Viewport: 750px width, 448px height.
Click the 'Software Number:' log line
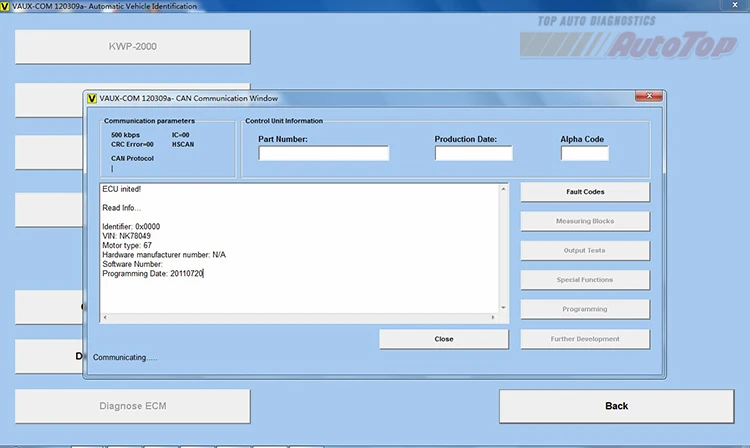[132, 264]
